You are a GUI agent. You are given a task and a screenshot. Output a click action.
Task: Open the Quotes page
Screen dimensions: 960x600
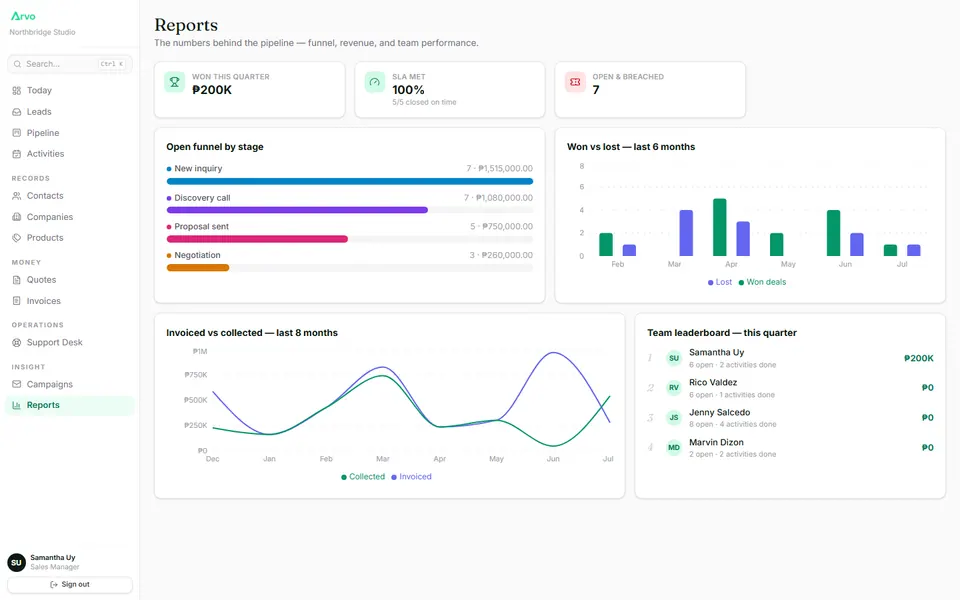(70, 280)
